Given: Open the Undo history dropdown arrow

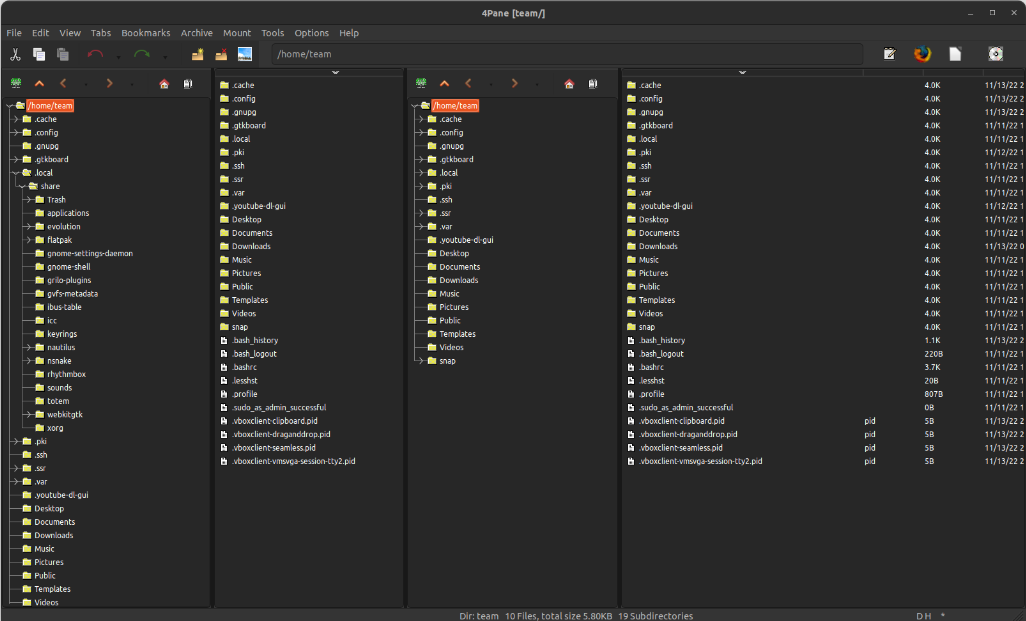Looking at the screenshot, I should click(118, 56).
